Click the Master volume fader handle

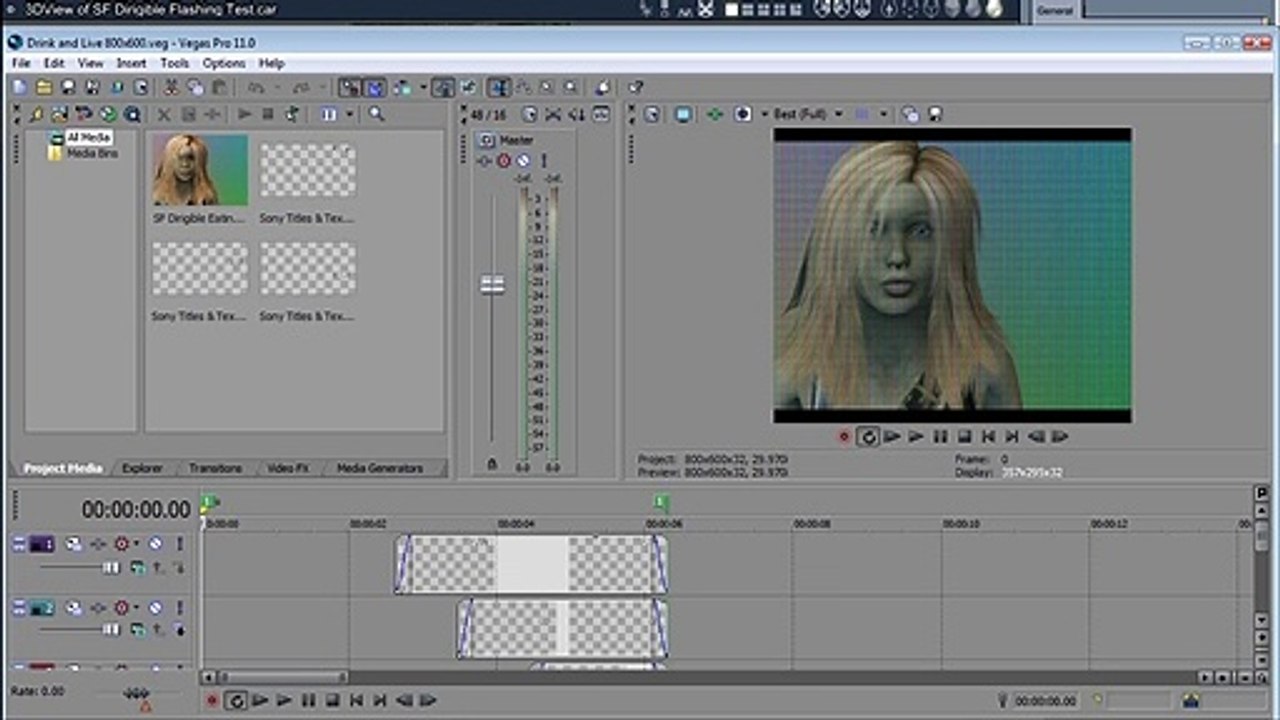click(491, 285)
